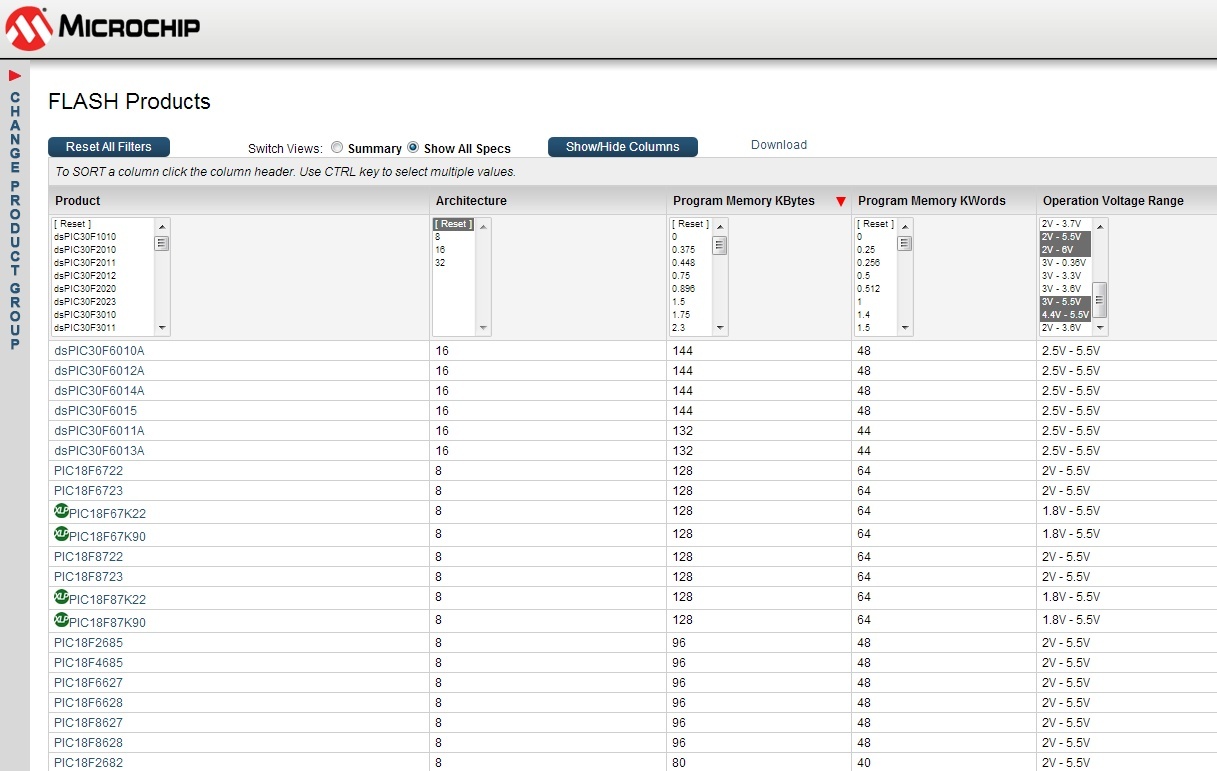This screenshot has width=1217, height=771.
Task: Open the dsPIC30F6014A product link
Action: 99,391
